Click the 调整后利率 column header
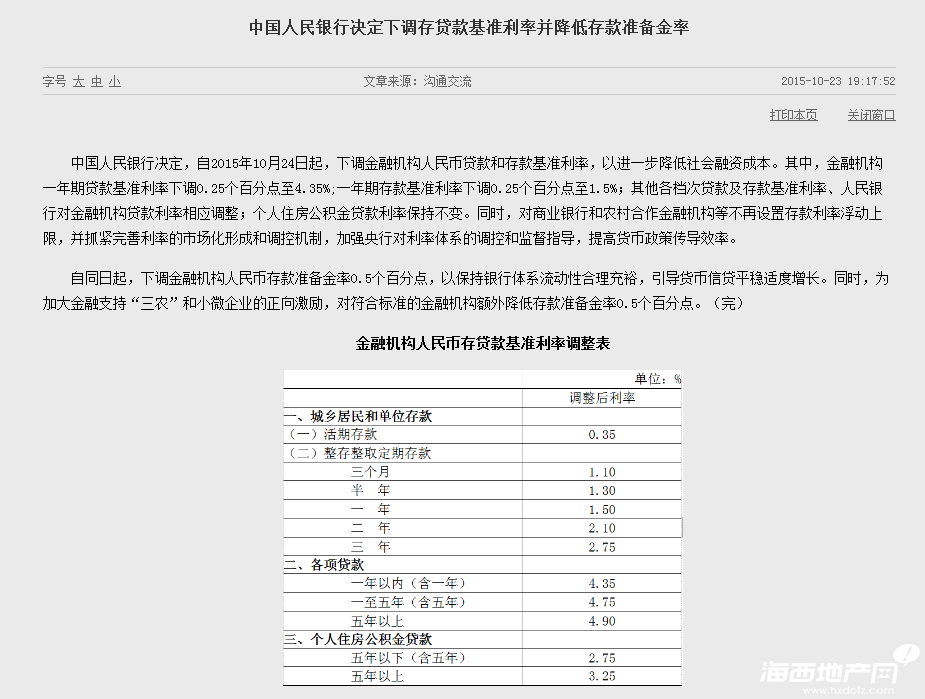 pyautogui.click(x=602, y=398)
